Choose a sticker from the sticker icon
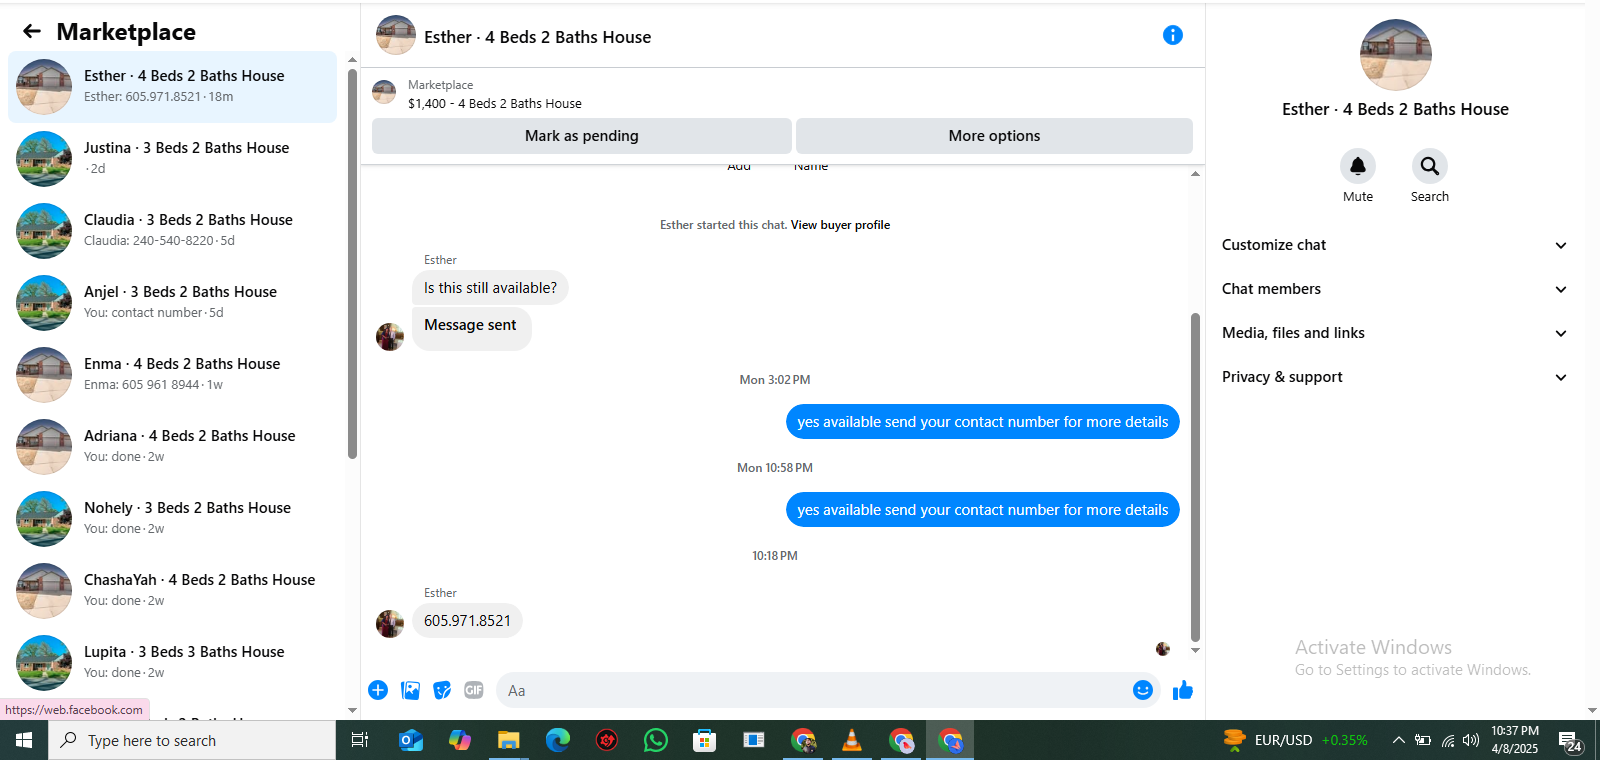This screenshot has width=1600, height=760. tap(442, 690)
